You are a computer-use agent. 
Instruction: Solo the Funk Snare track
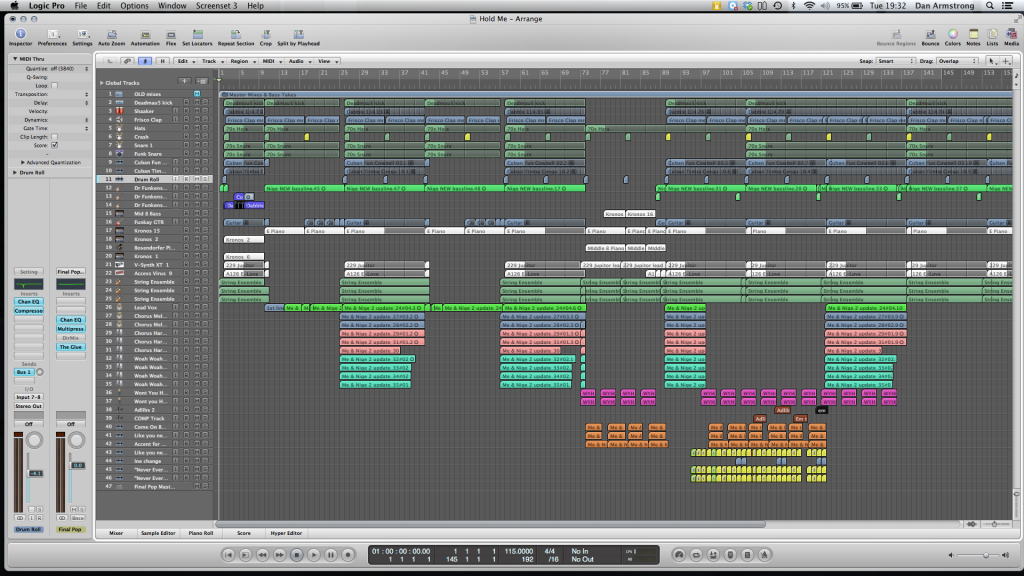coord(205,153)
